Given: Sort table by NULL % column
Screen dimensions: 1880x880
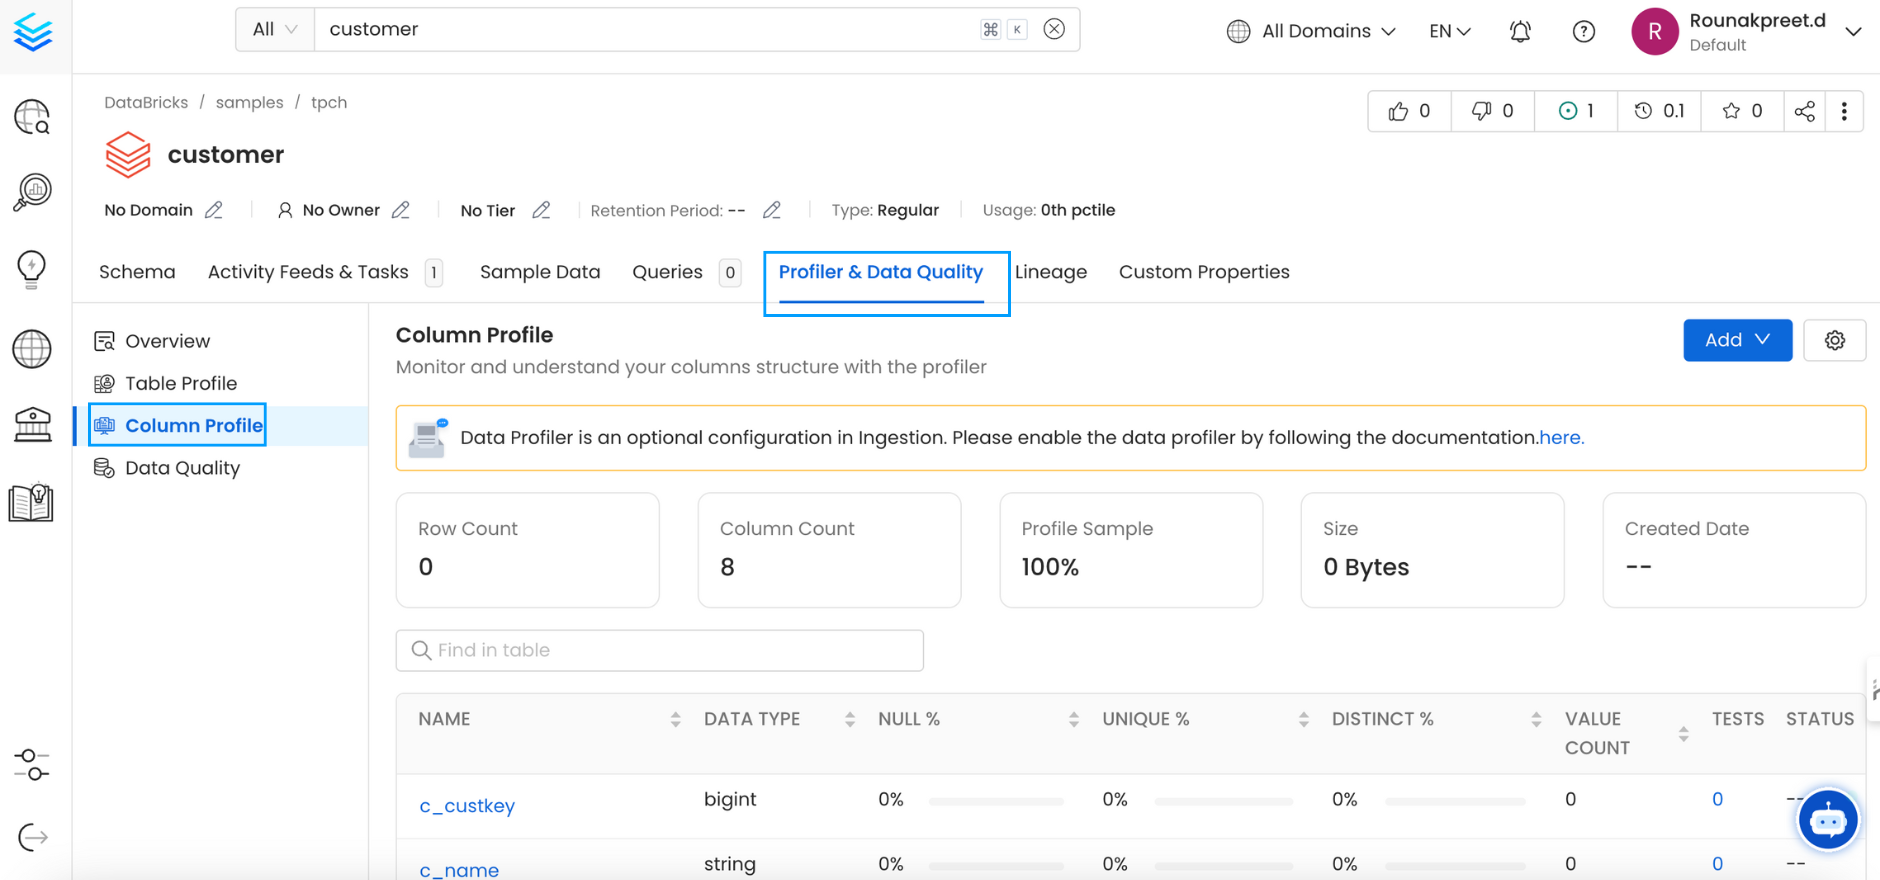Looking at the screenshot, I should point(1073,719).
